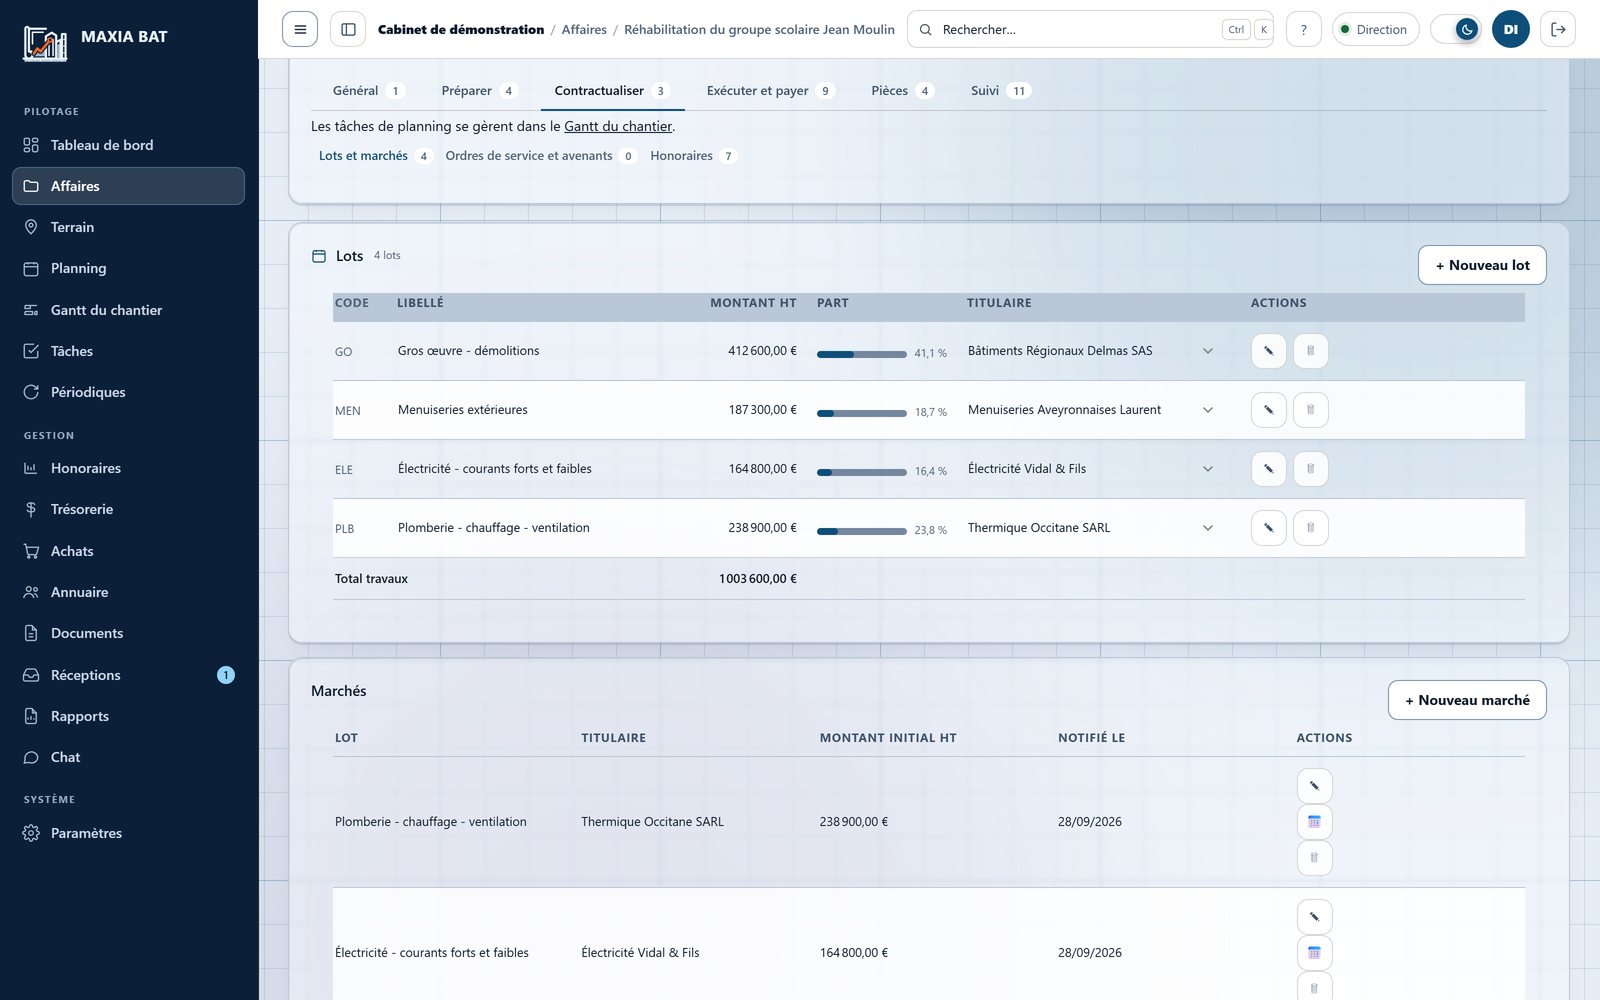Delete the Menuiseries extérieures lot
This screenshot has width=1600, height=1000.
tap(1310, 410)
